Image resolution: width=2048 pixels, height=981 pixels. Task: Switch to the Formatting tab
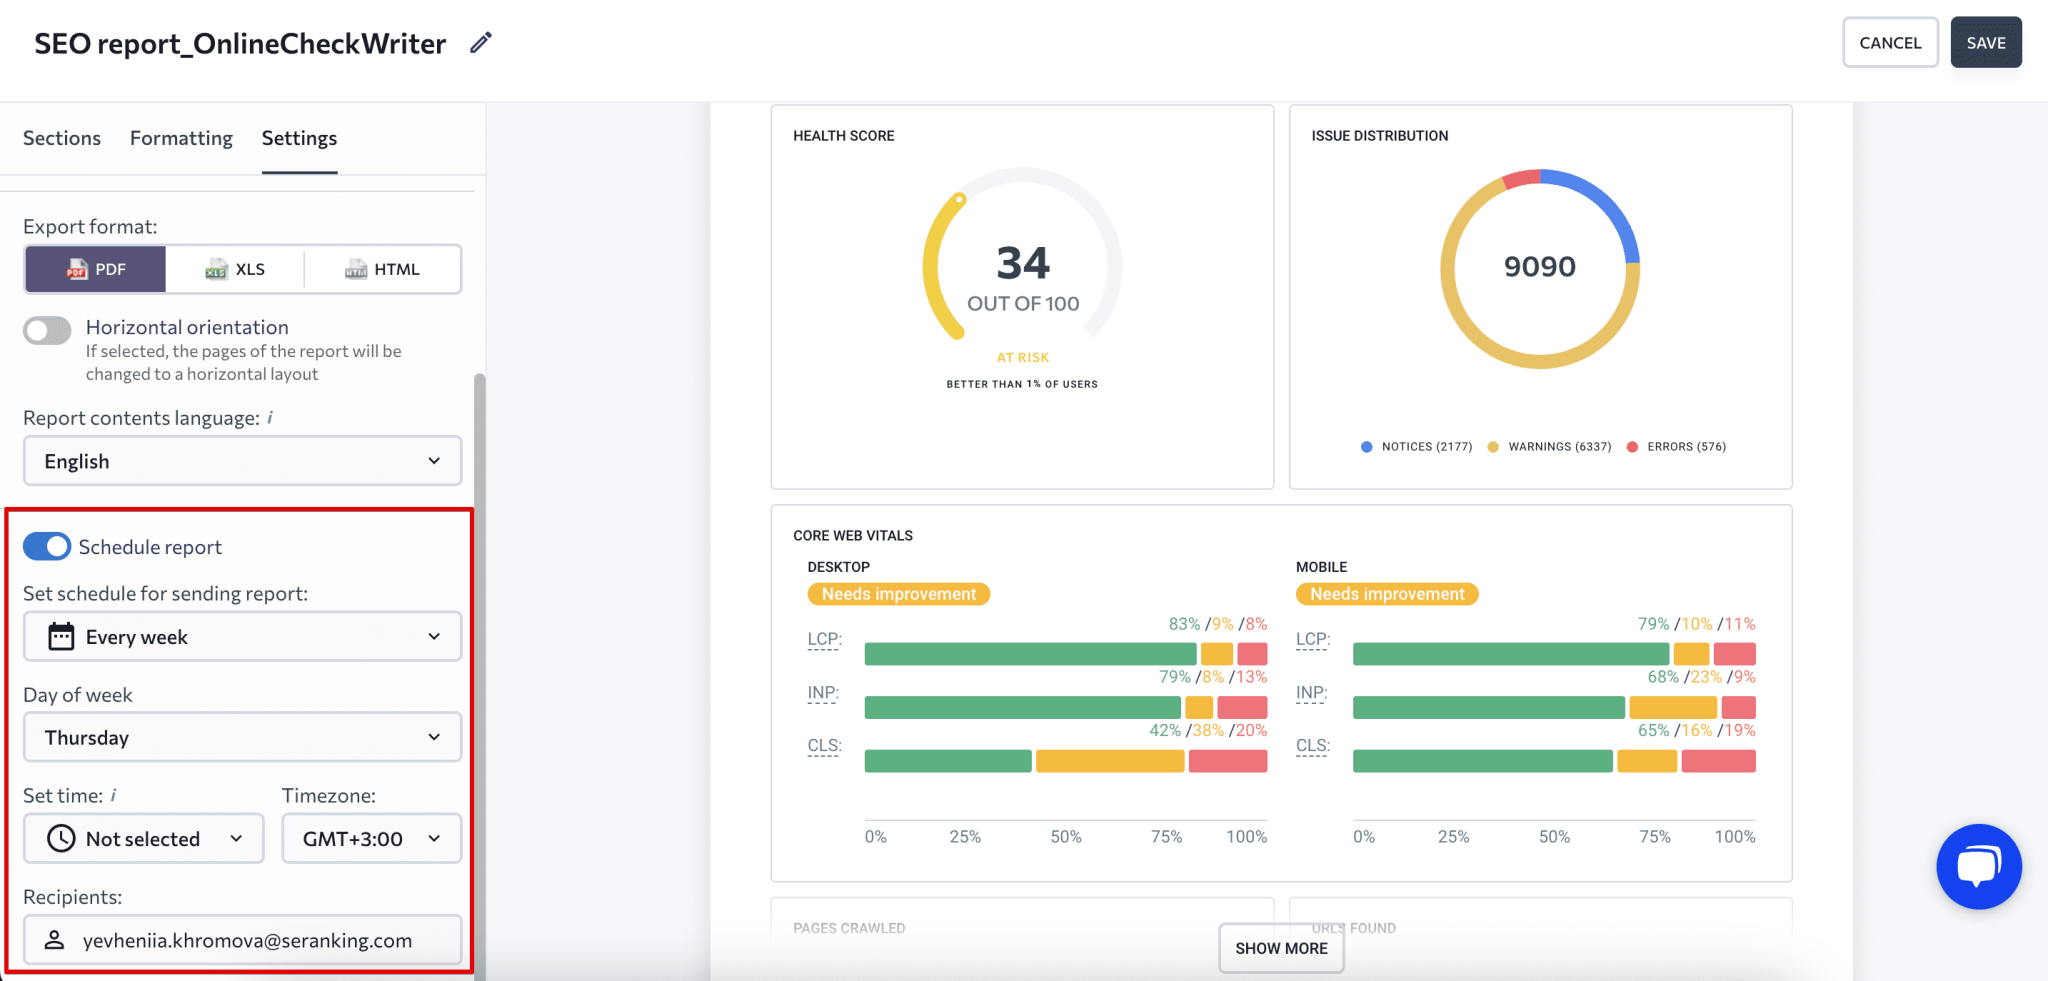click(x=181, y=138)
